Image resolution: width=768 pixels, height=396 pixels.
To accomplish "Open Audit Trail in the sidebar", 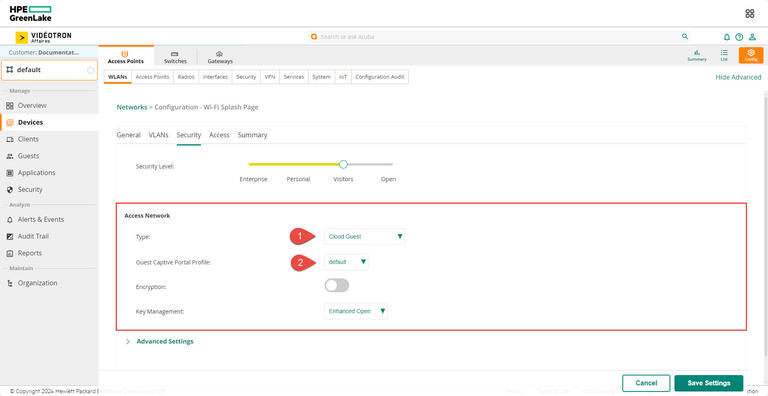I will pos(33,236).
